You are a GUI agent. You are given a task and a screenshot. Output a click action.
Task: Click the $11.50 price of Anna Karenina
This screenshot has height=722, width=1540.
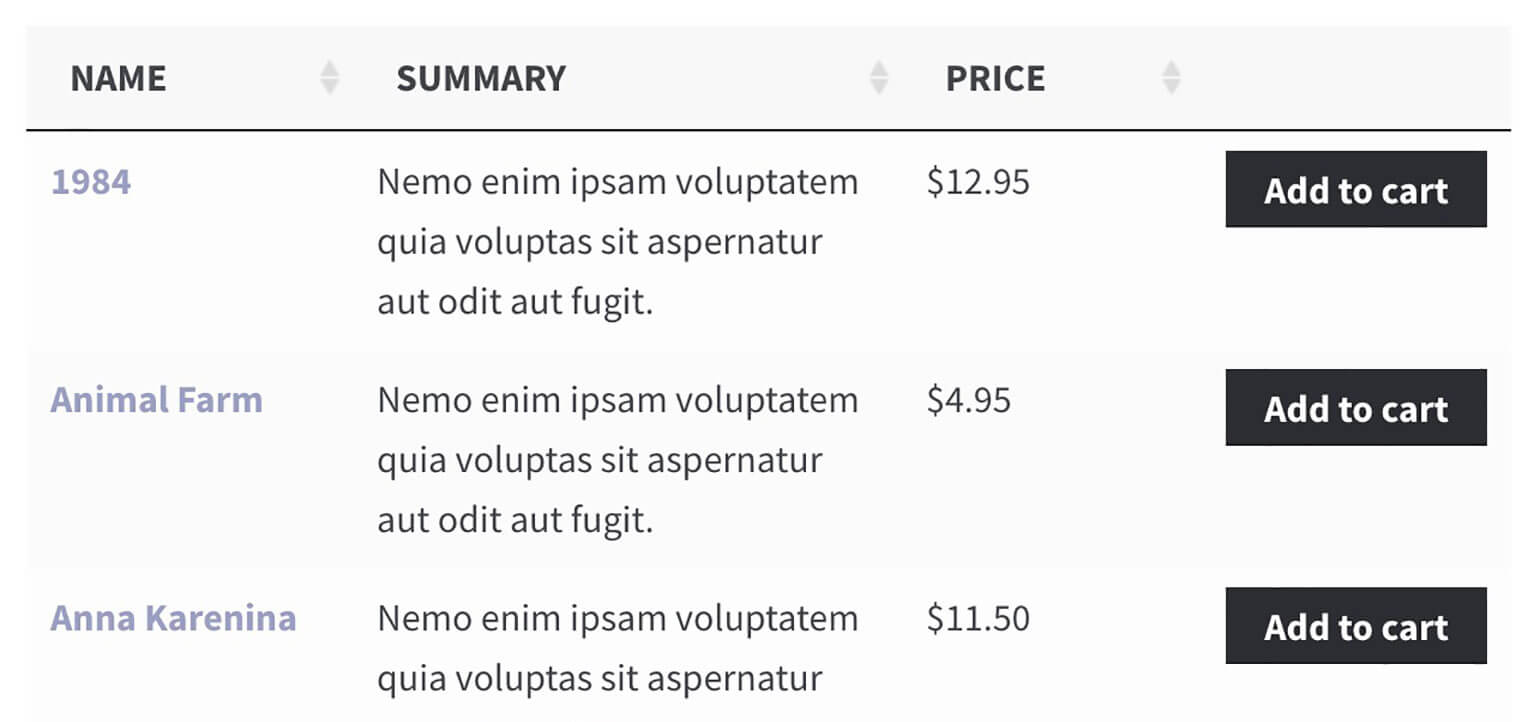978,618
